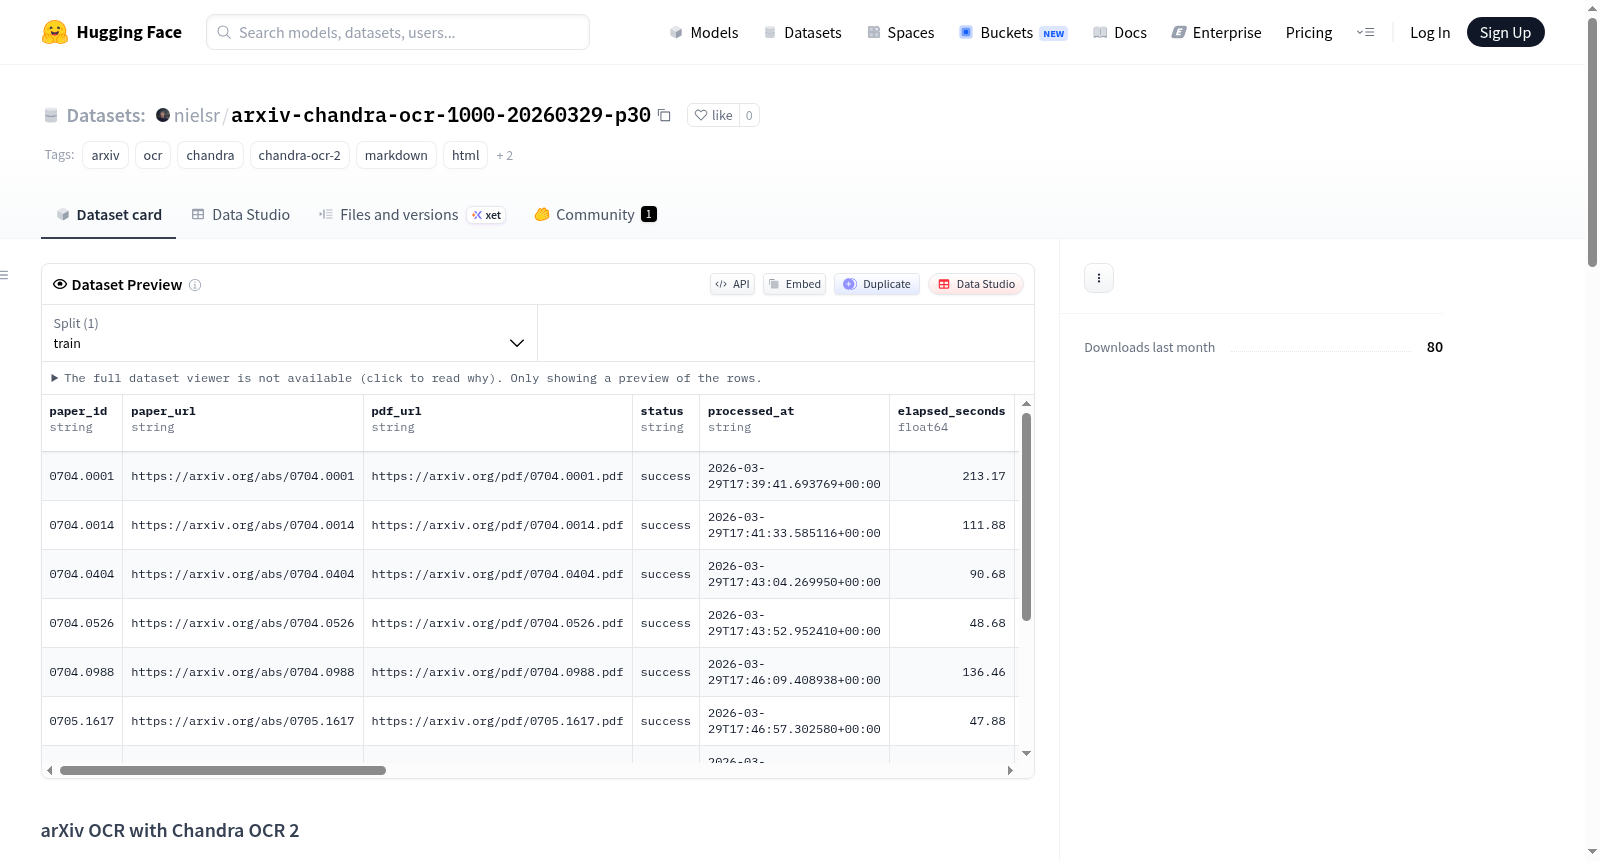Image resolution: width=1600 pixels, height=861 pixels.
Task: Open the left-edge table of contents icon
Action: pyautogui.click(x=5, y=275)
